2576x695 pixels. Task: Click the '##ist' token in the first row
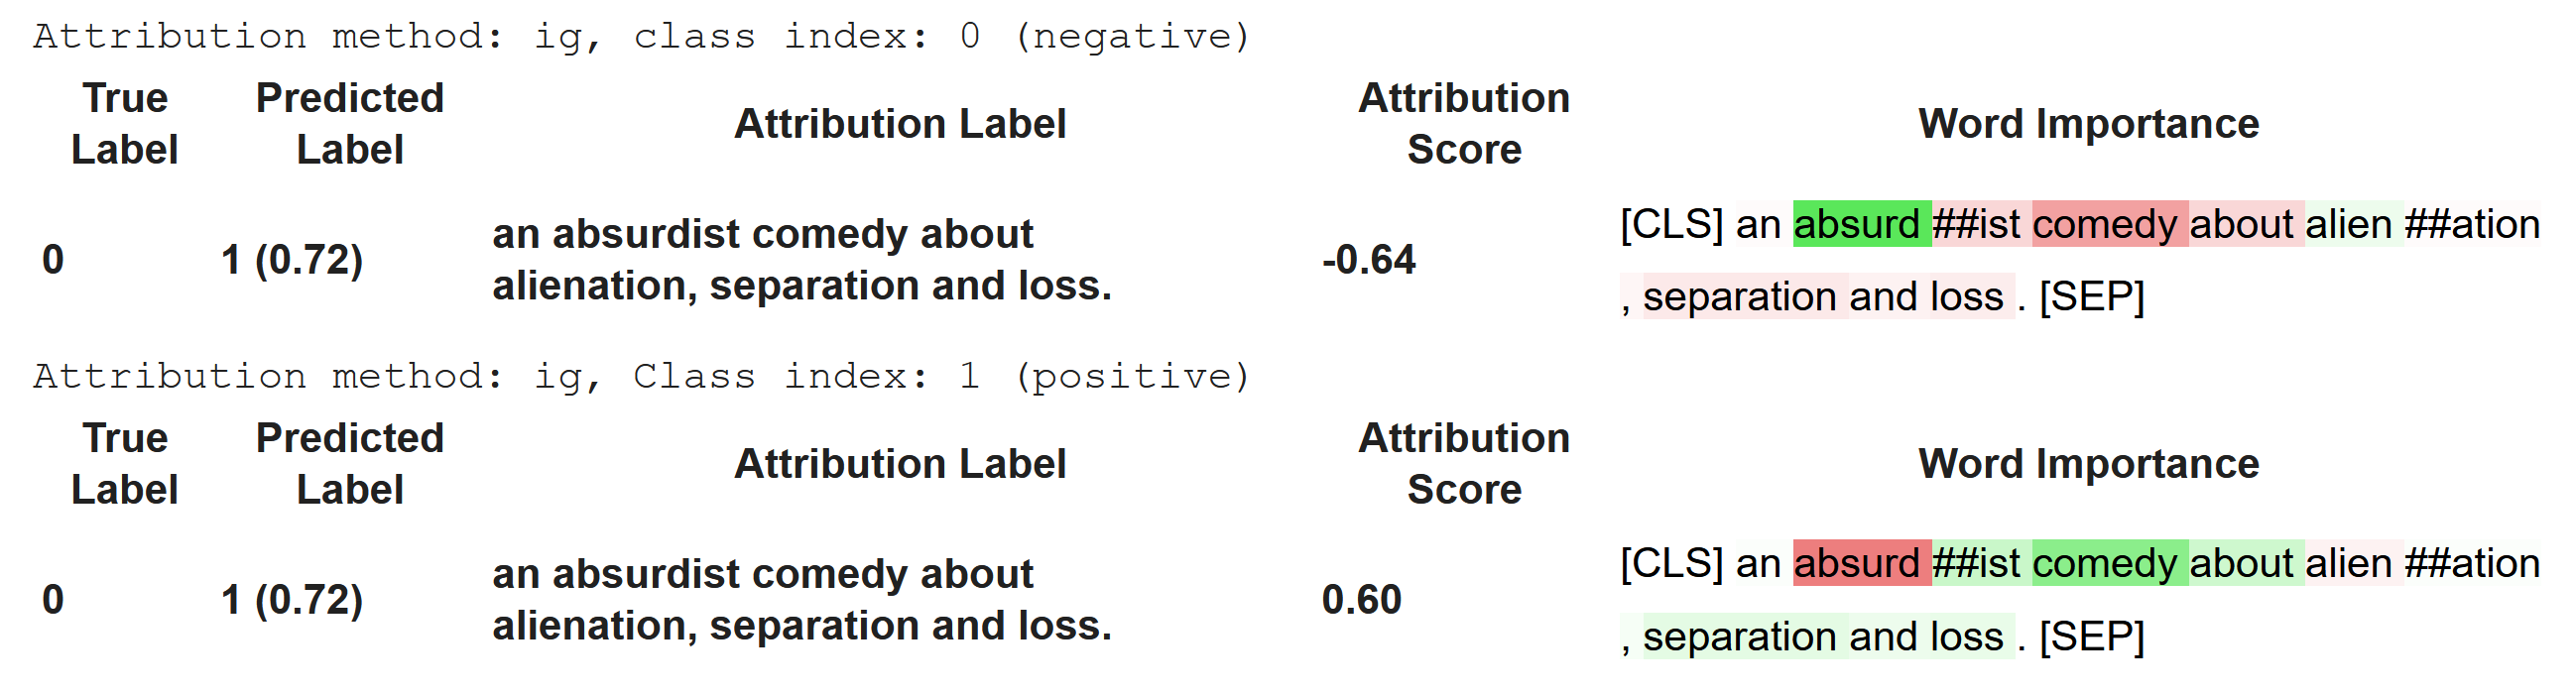(x=1977, y=224)
